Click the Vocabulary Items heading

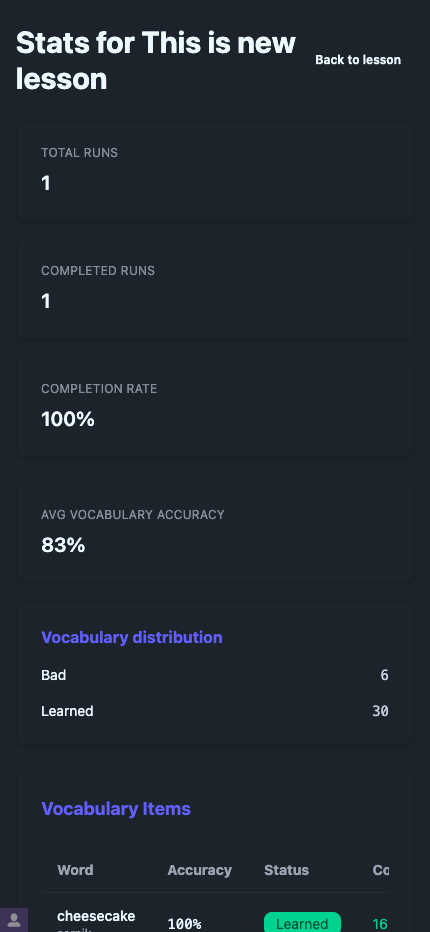pos(116,808)
